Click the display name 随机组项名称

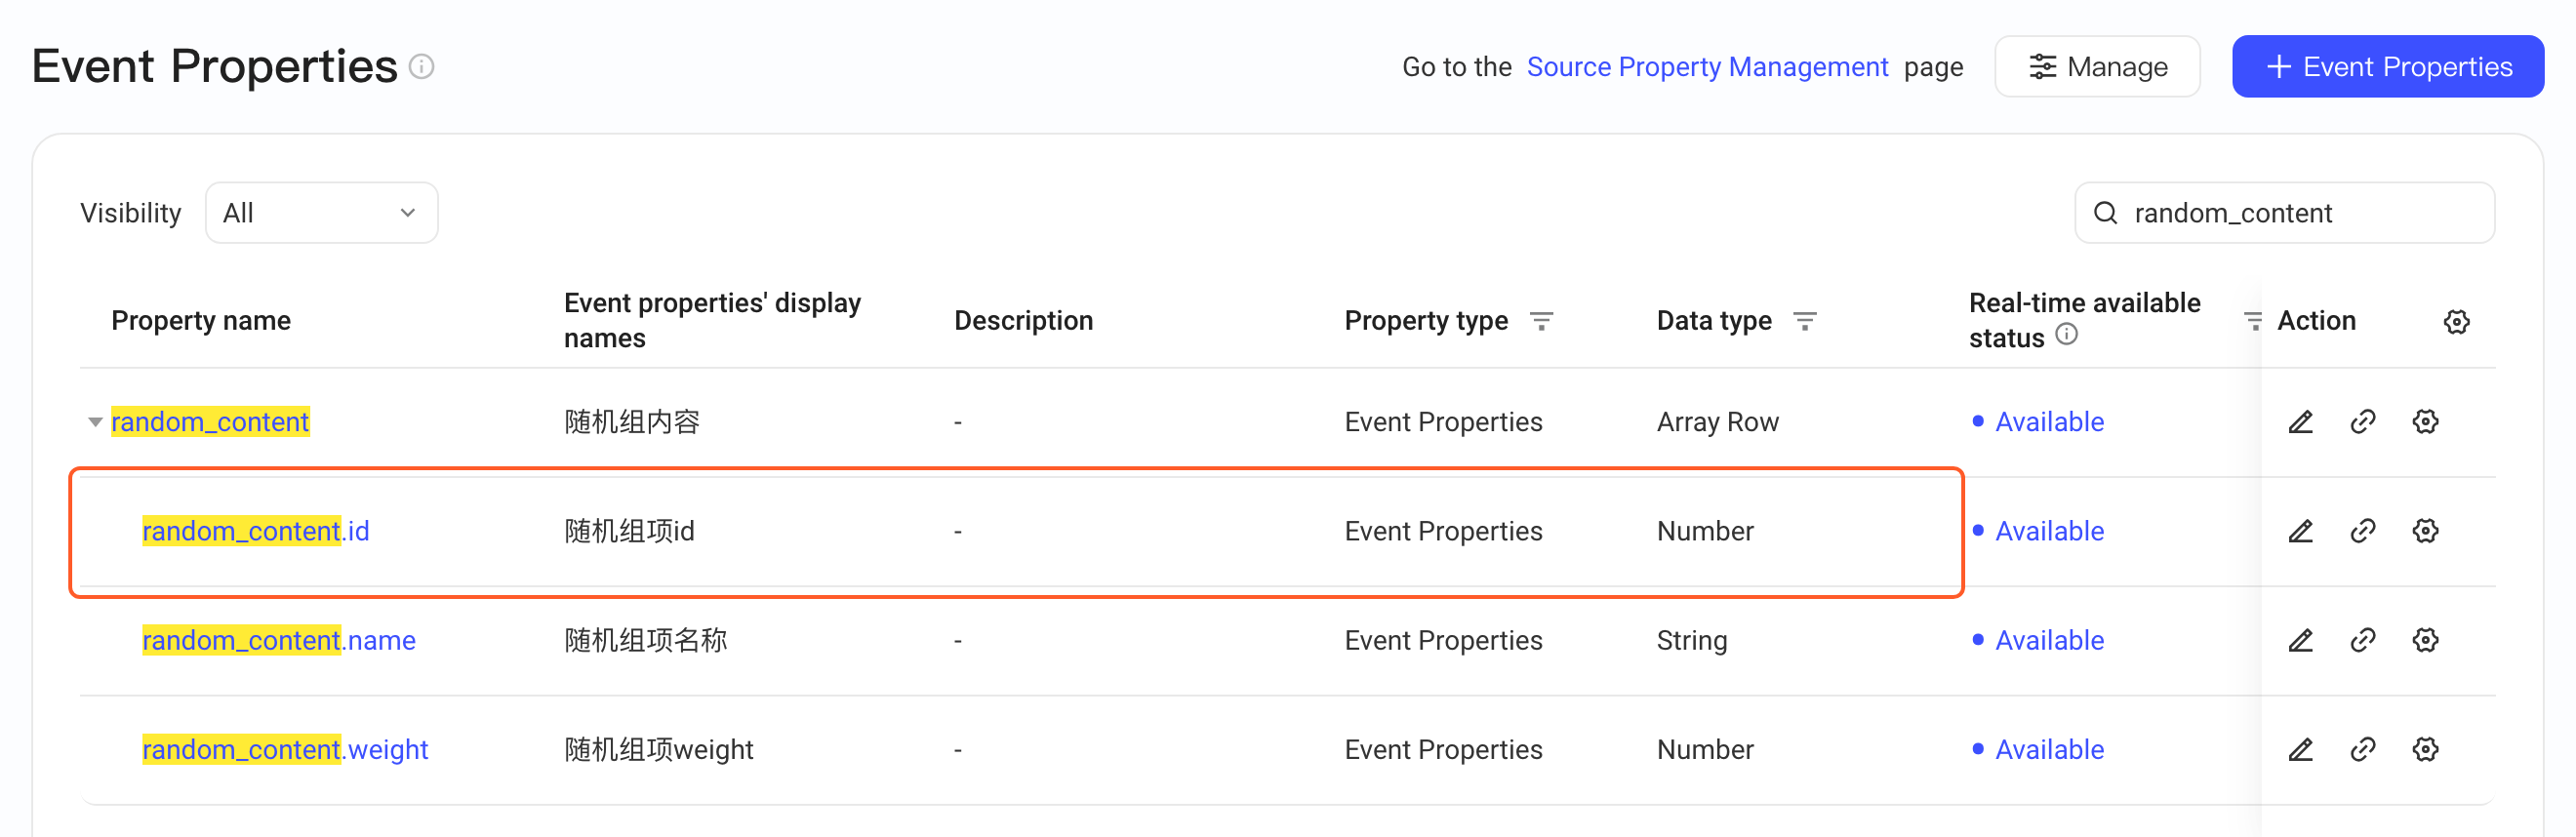point(645,640)
